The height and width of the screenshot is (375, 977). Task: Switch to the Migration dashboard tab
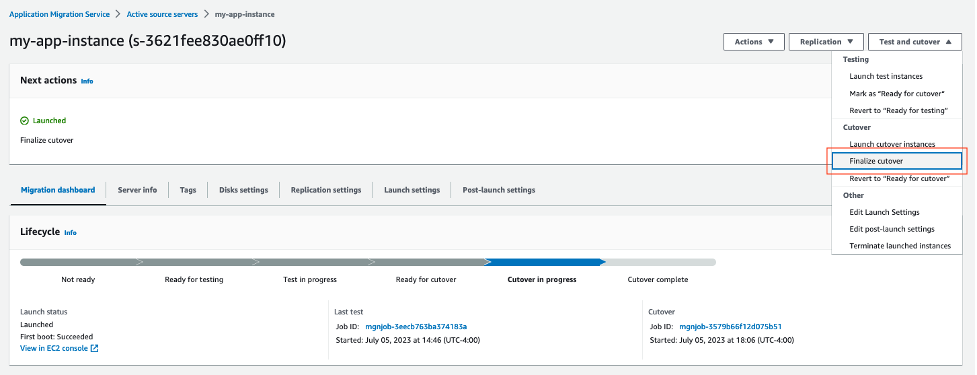point(58,190)
